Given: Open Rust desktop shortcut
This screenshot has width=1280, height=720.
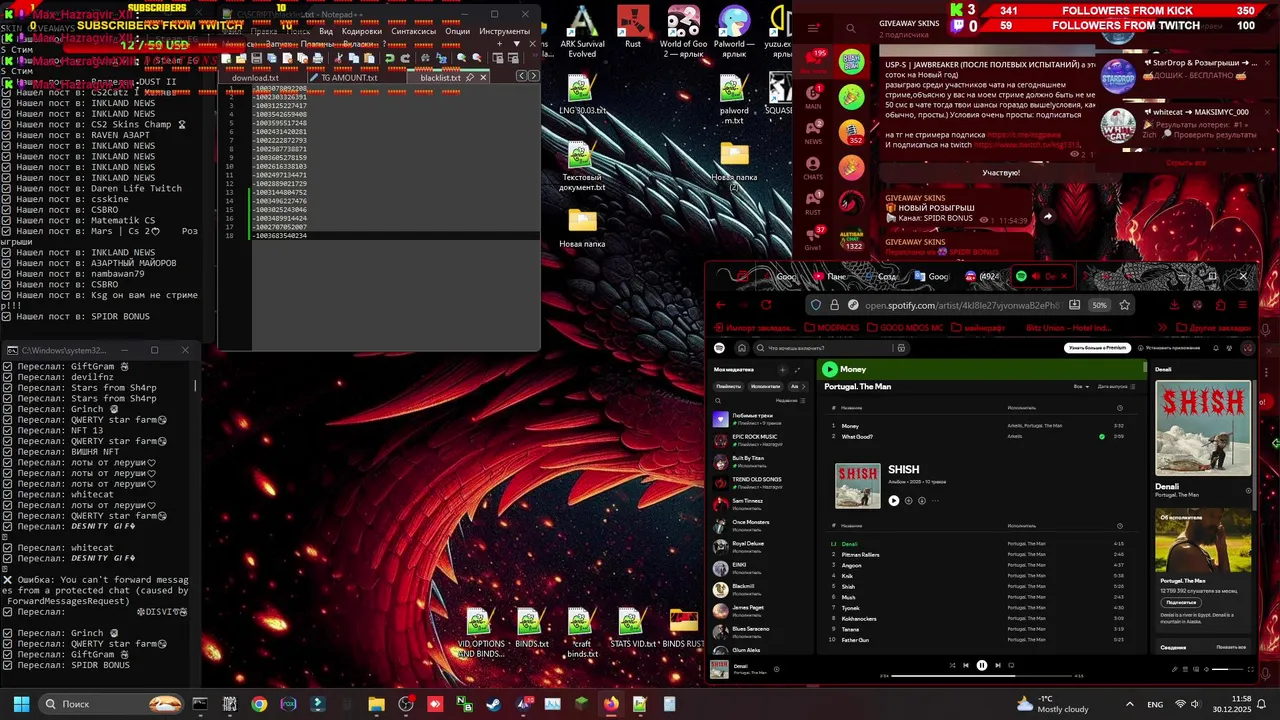Looking at the screenshot, I should pos(632,25).
